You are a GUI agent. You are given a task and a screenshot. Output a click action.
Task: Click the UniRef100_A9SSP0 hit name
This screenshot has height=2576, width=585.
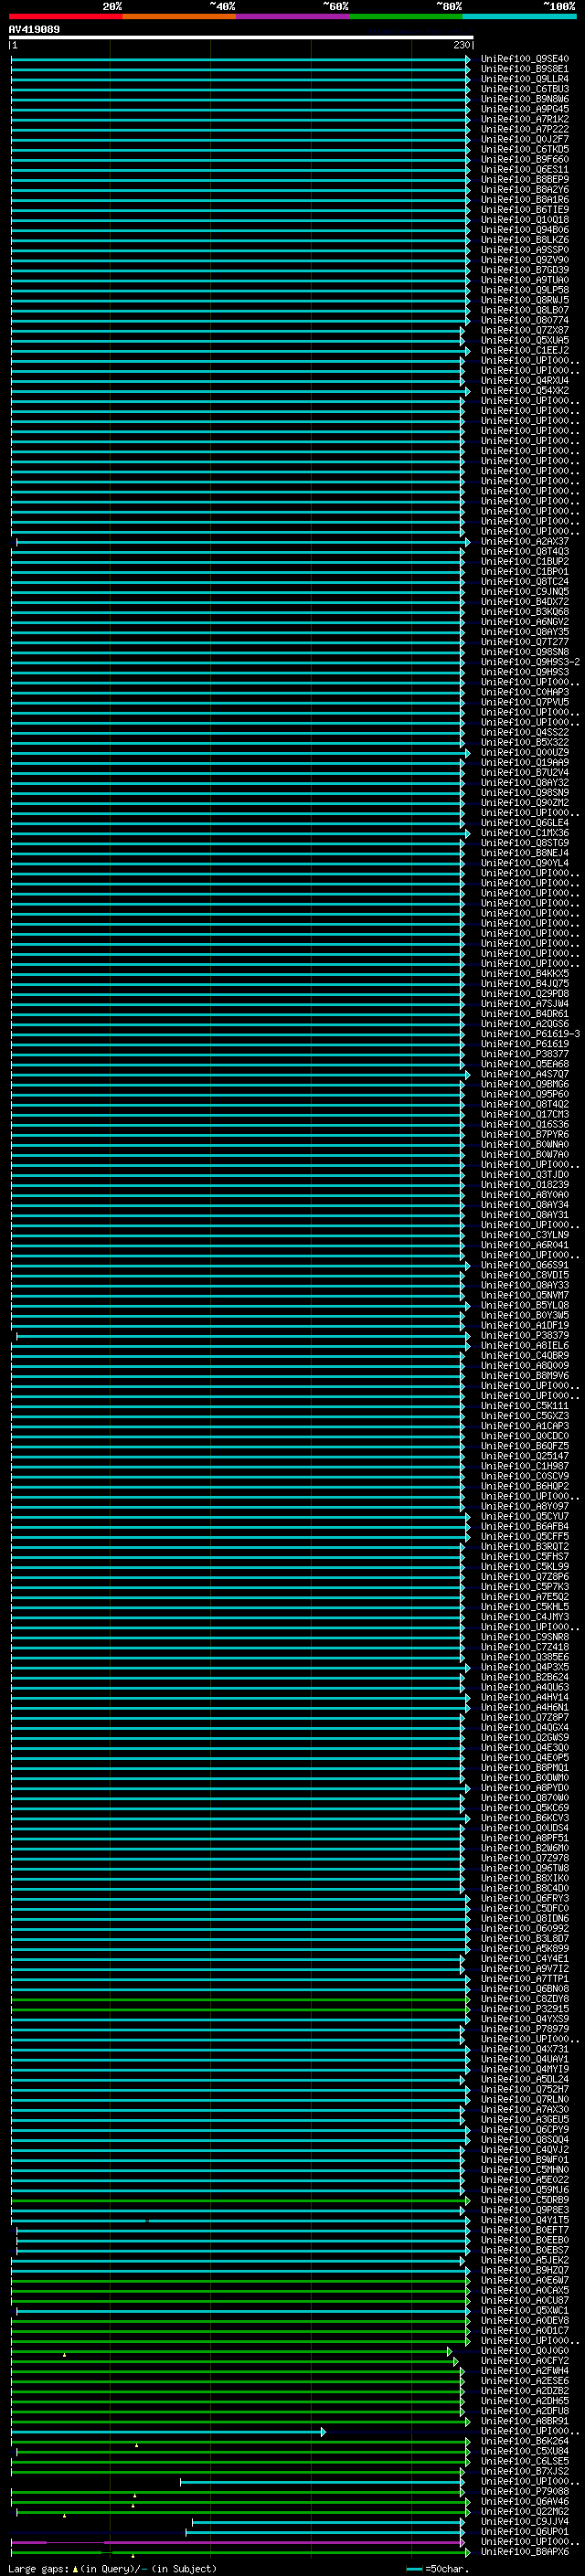[524, 250]
